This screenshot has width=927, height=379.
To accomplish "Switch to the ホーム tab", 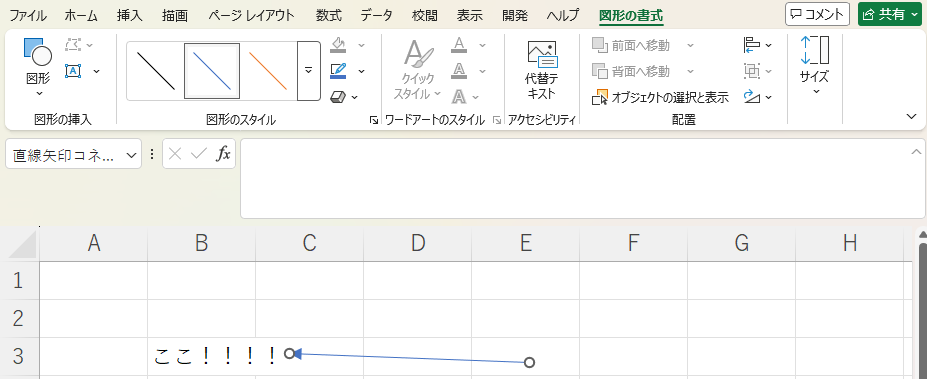I will pyautogui.click(x=81, y=15).
